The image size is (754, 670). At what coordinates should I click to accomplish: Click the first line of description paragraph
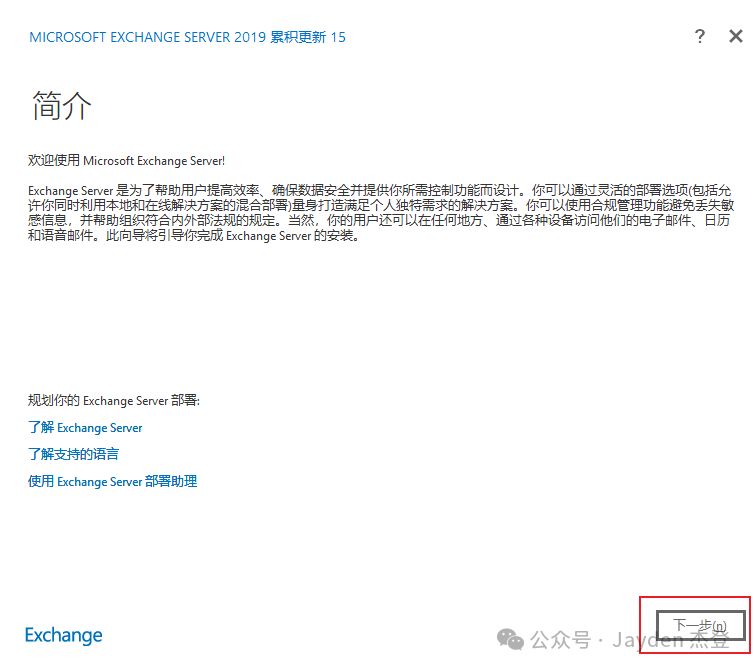point(380,189)
